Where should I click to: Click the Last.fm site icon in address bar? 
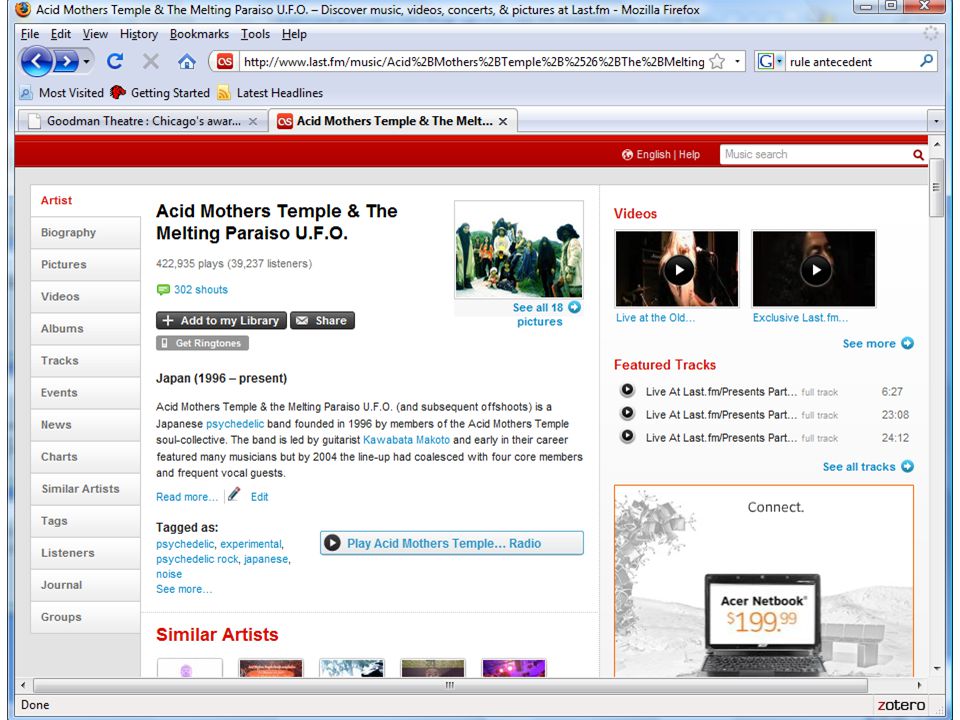point(225,61)
